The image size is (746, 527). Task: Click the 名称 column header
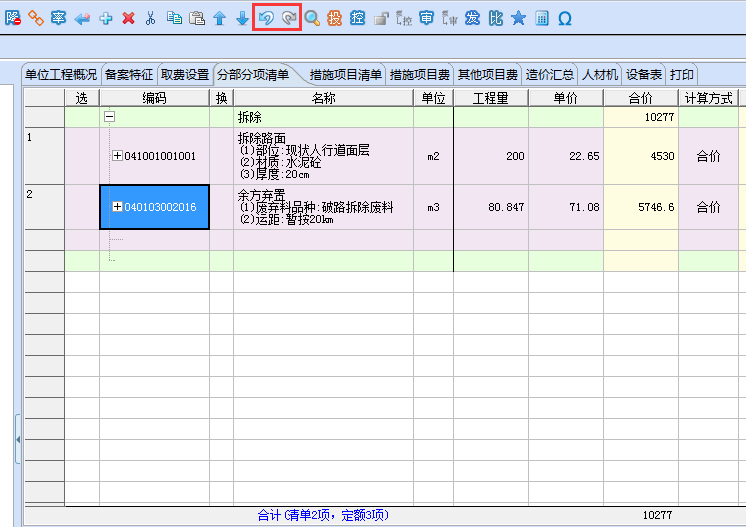tap(324, 98)
